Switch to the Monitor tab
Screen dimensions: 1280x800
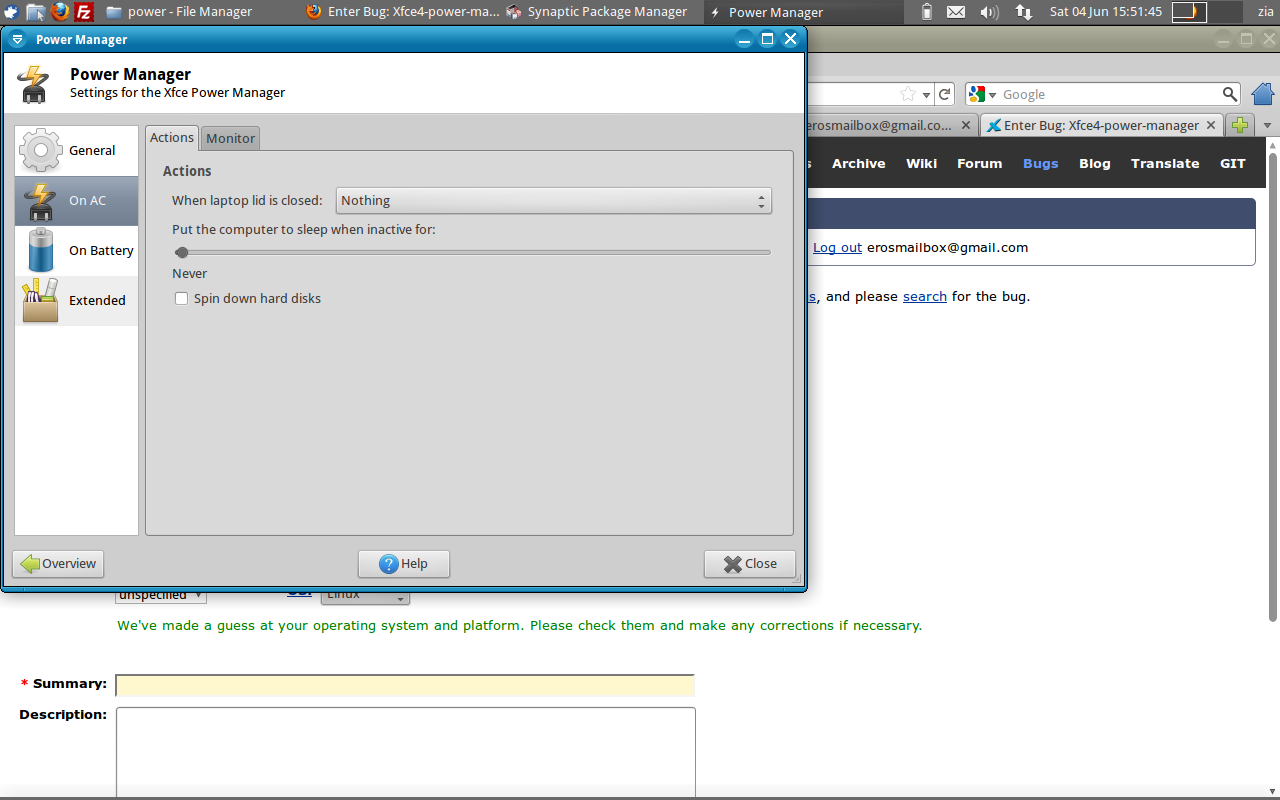(x=231, y=139)
